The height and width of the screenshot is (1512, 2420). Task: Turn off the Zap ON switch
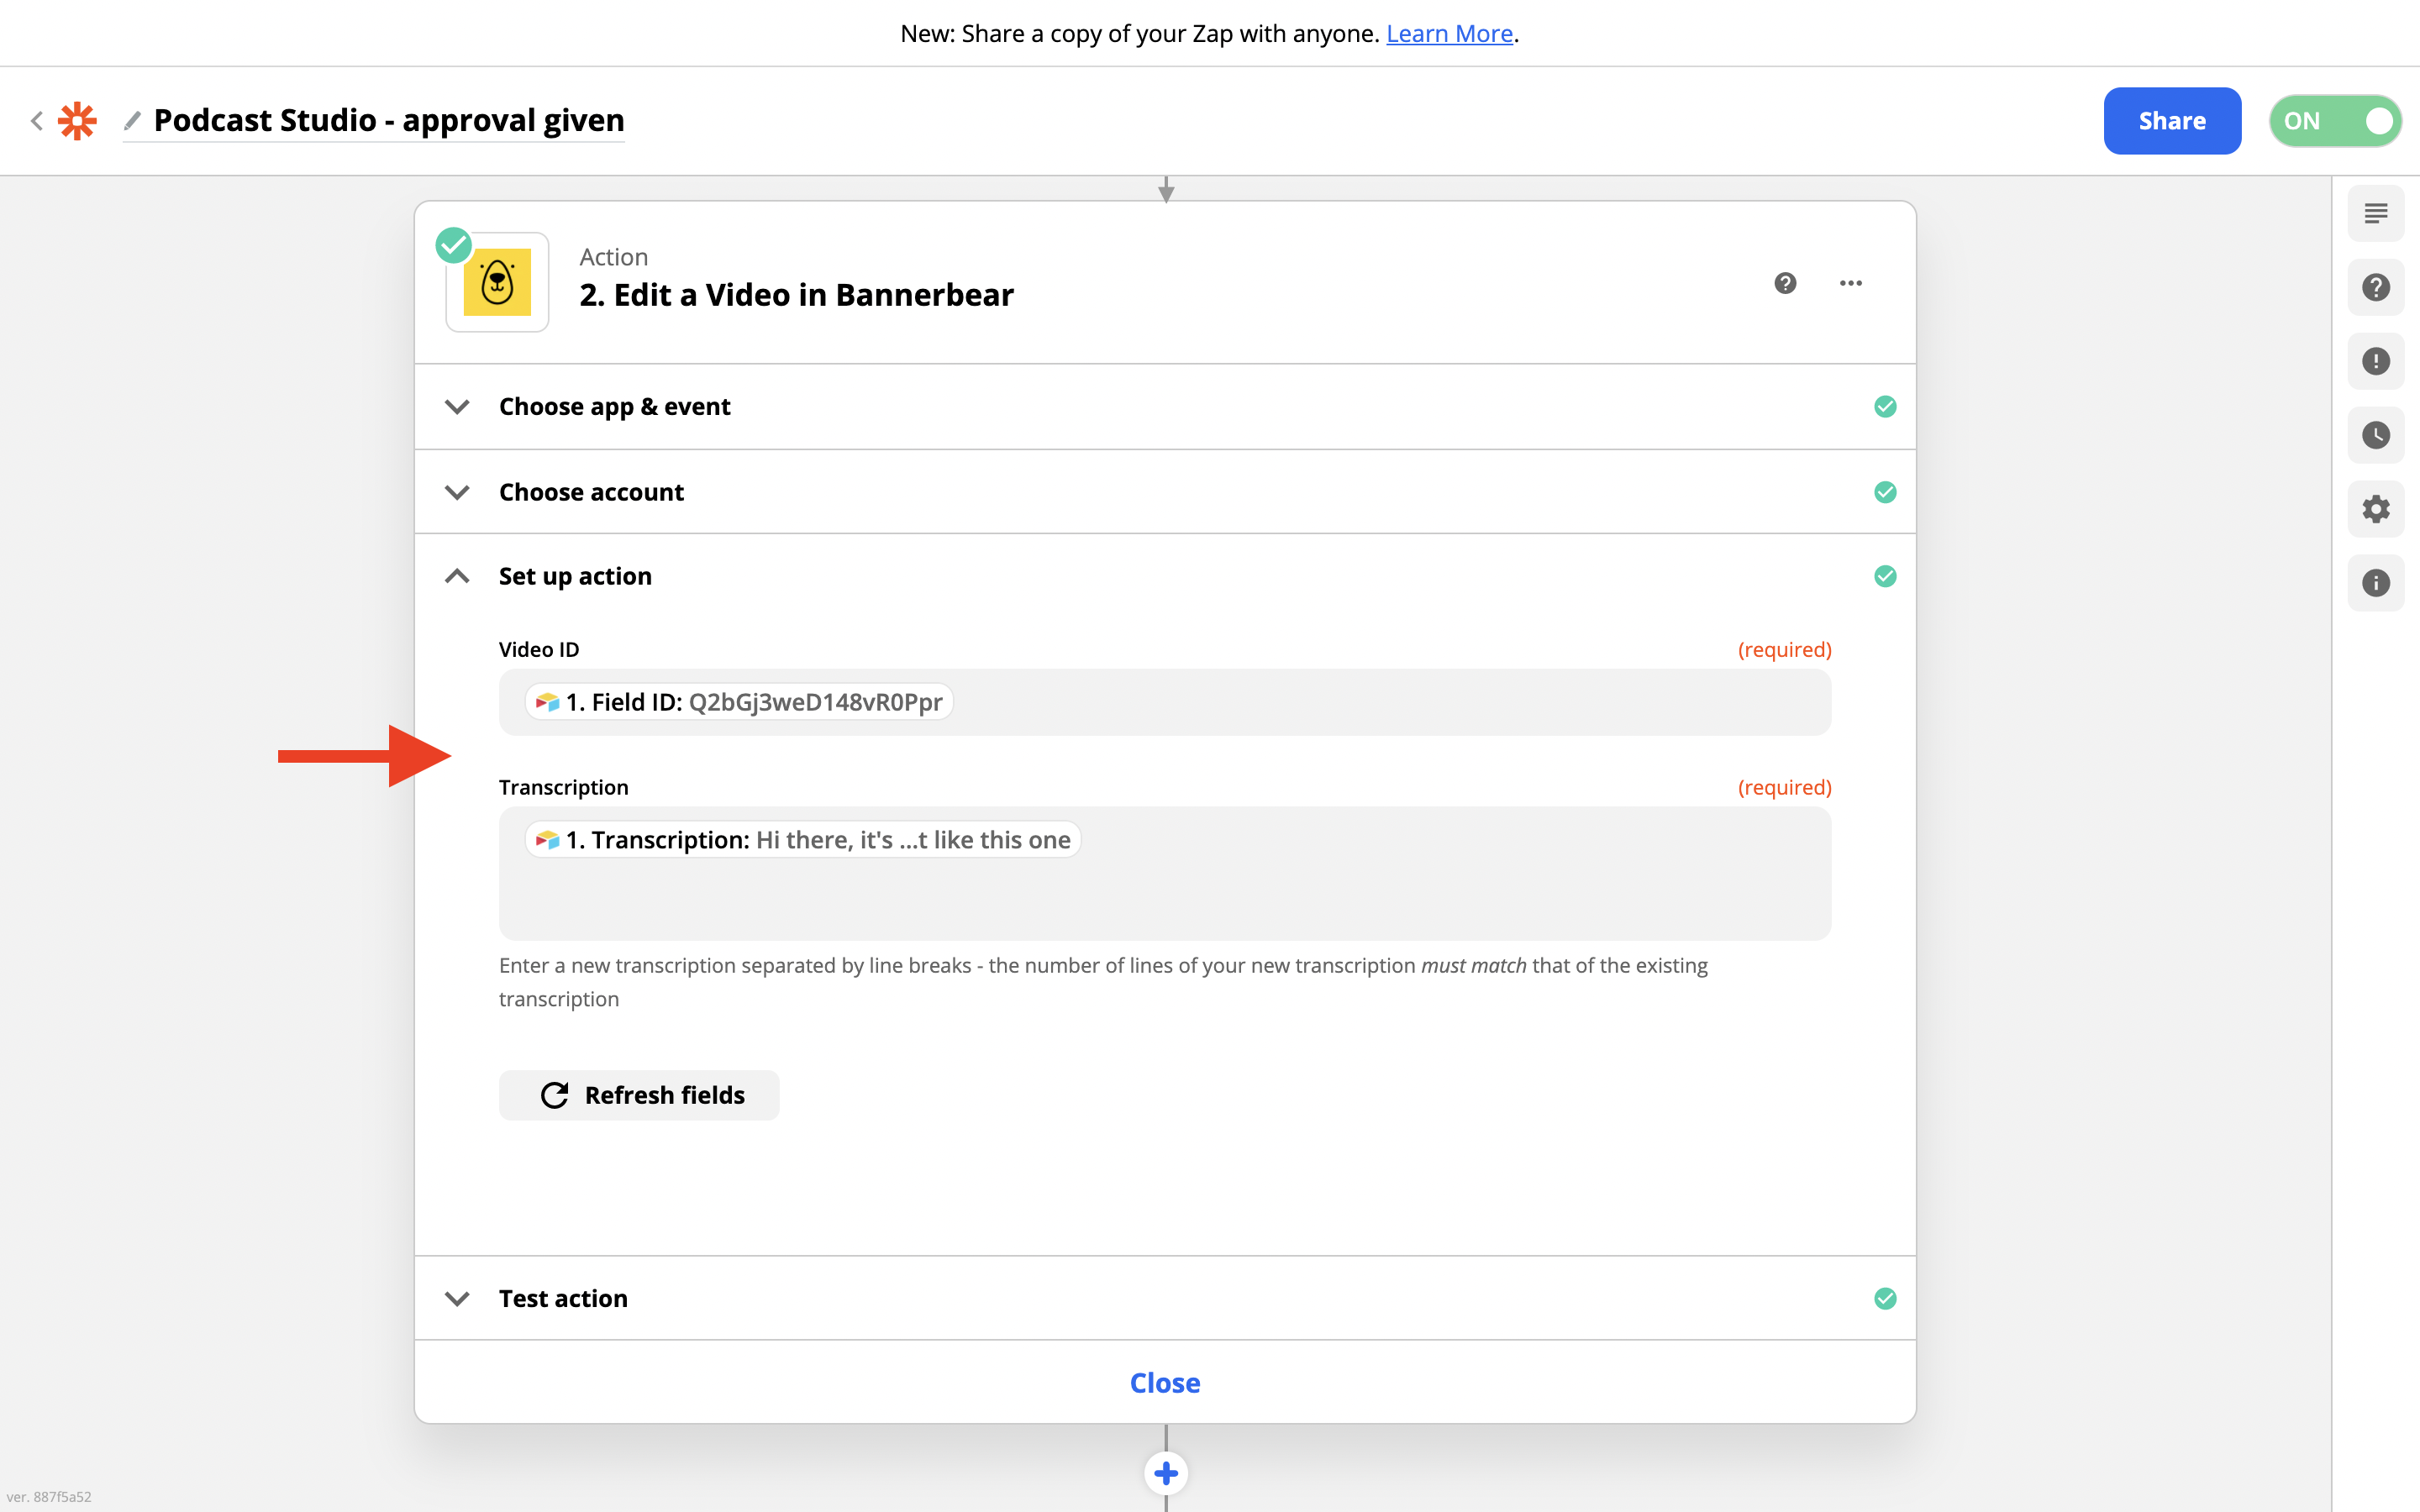click(x=2336, y=121)
